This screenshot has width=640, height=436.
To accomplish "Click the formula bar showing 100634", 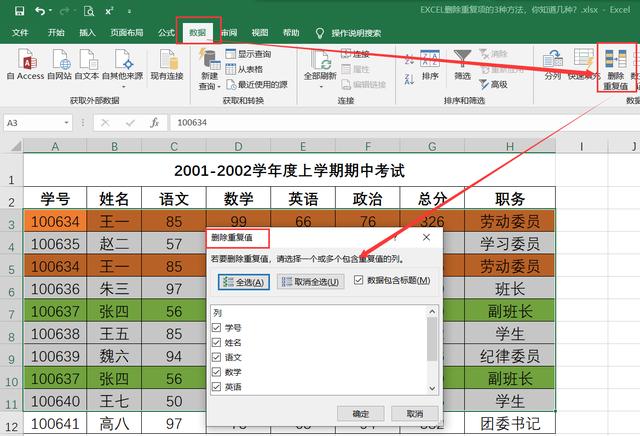I will click(404, 122).
